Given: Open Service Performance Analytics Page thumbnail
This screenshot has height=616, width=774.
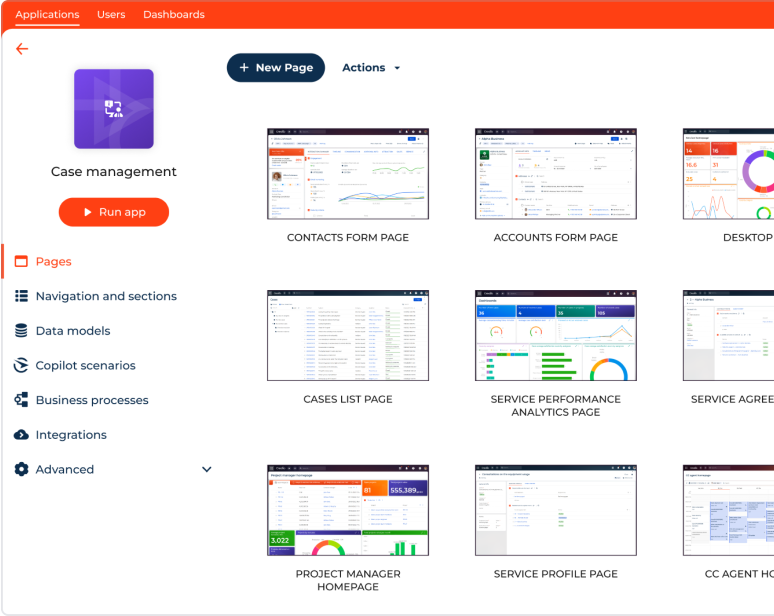Looking at the screenshot, I should 555,336.
